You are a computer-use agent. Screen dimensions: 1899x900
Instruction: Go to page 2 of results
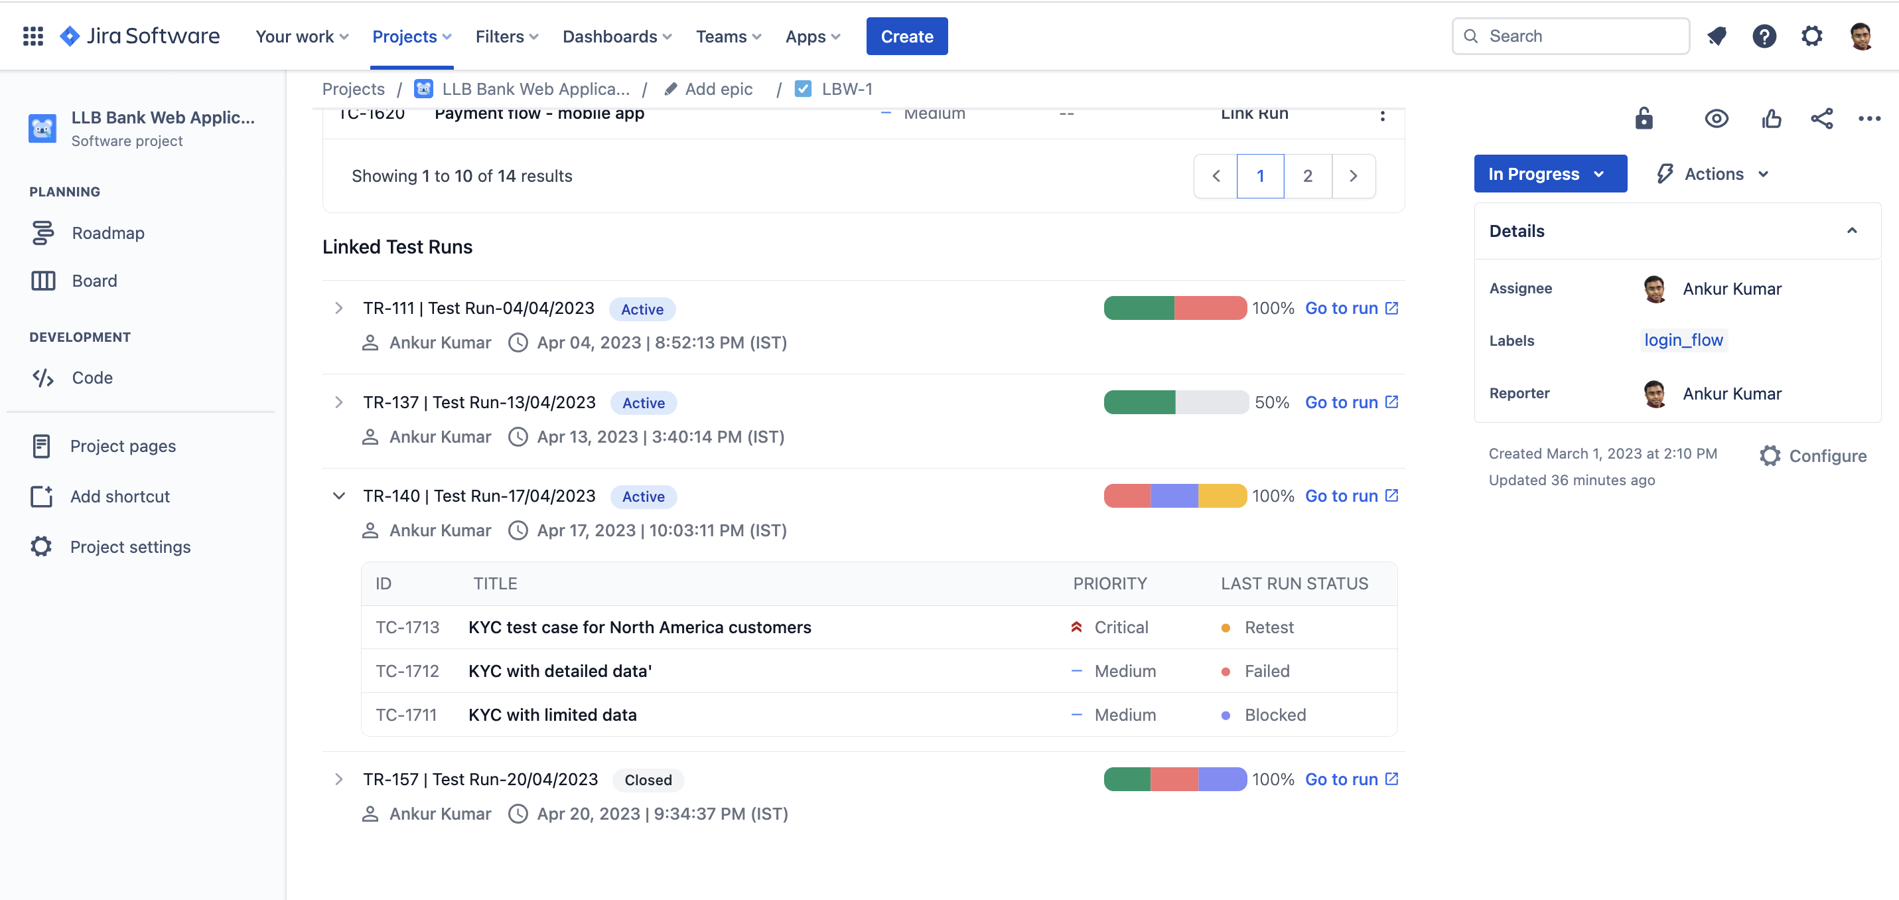coord(1307,176)
